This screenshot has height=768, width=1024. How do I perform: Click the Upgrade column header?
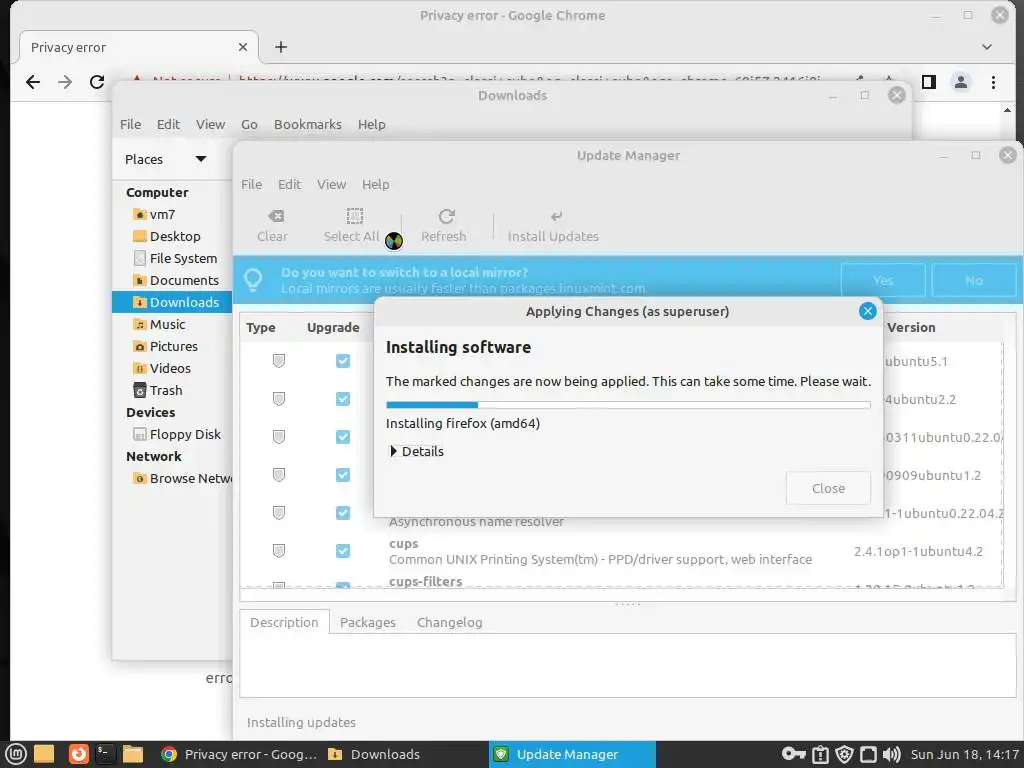click(333, 327)
